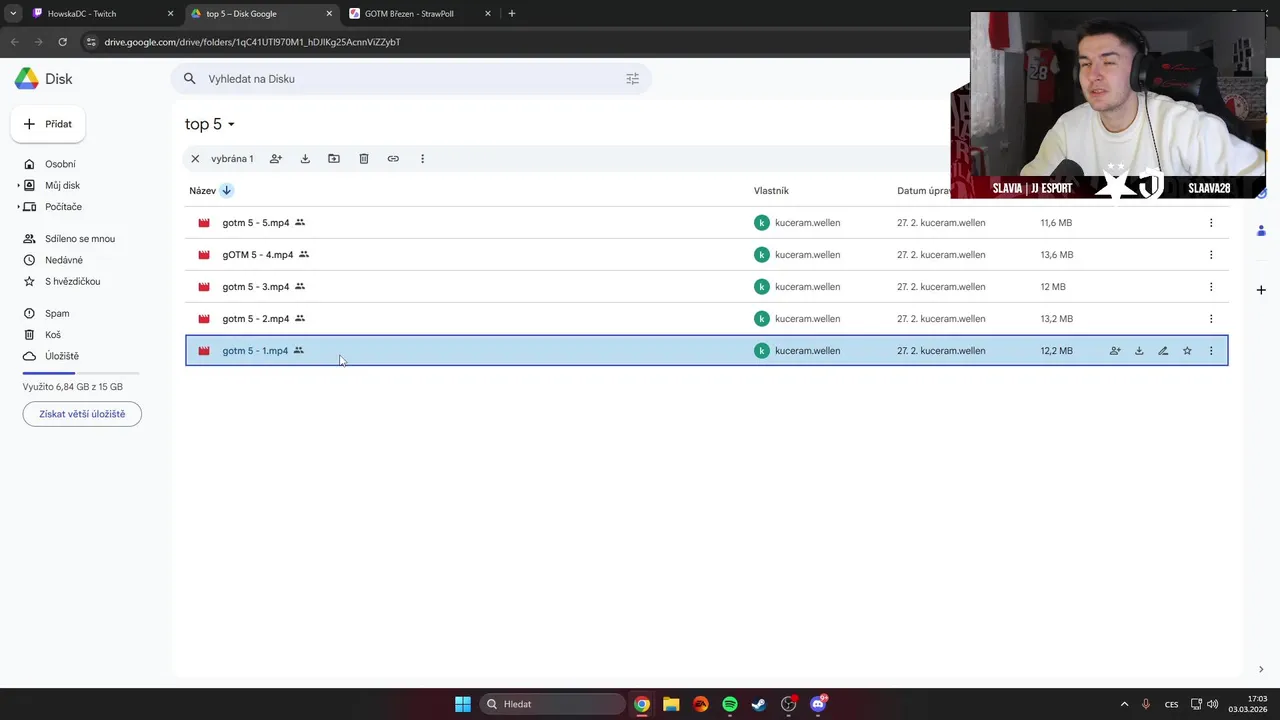Image resolution: width=1280 pixels, height=720 pixels.
Task: Move selected file to folder icon
Action: tap(334, 159)
